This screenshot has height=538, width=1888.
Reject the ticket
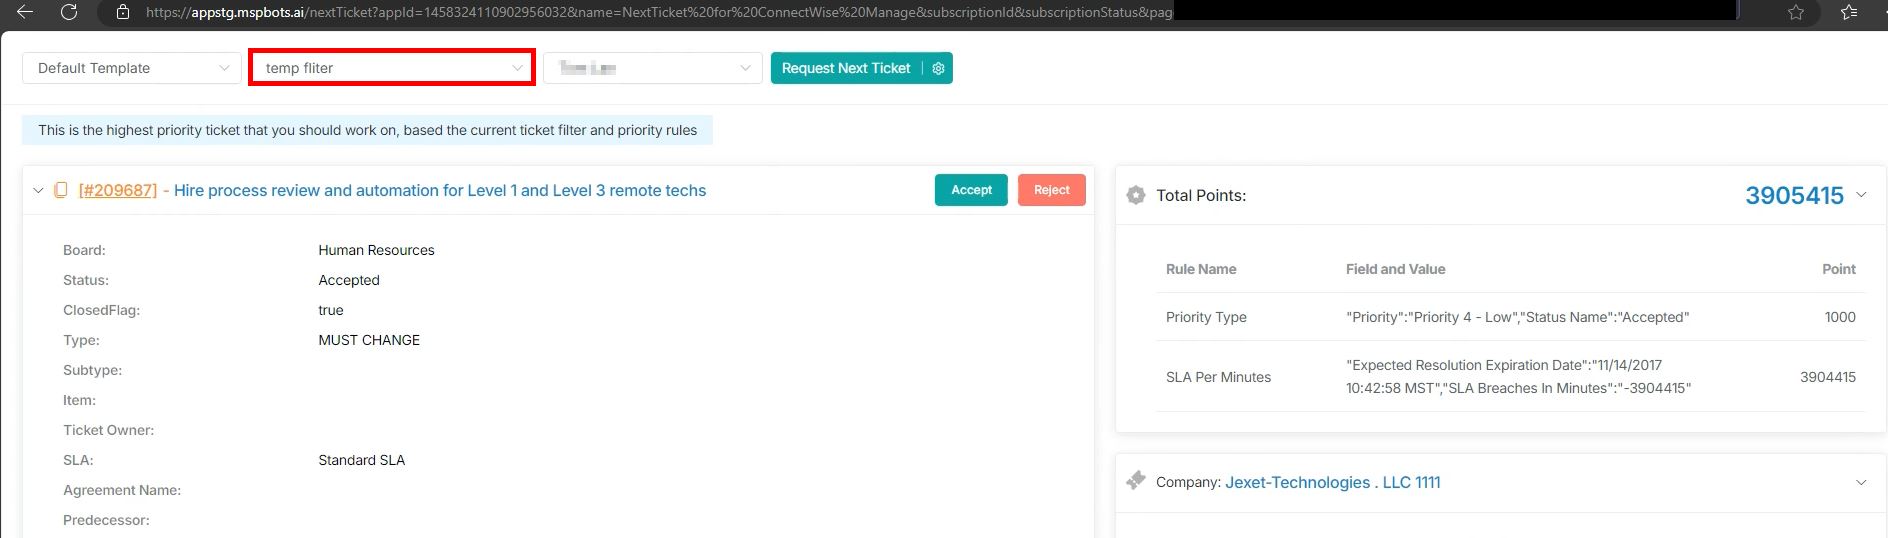(x=1051, y=190)
